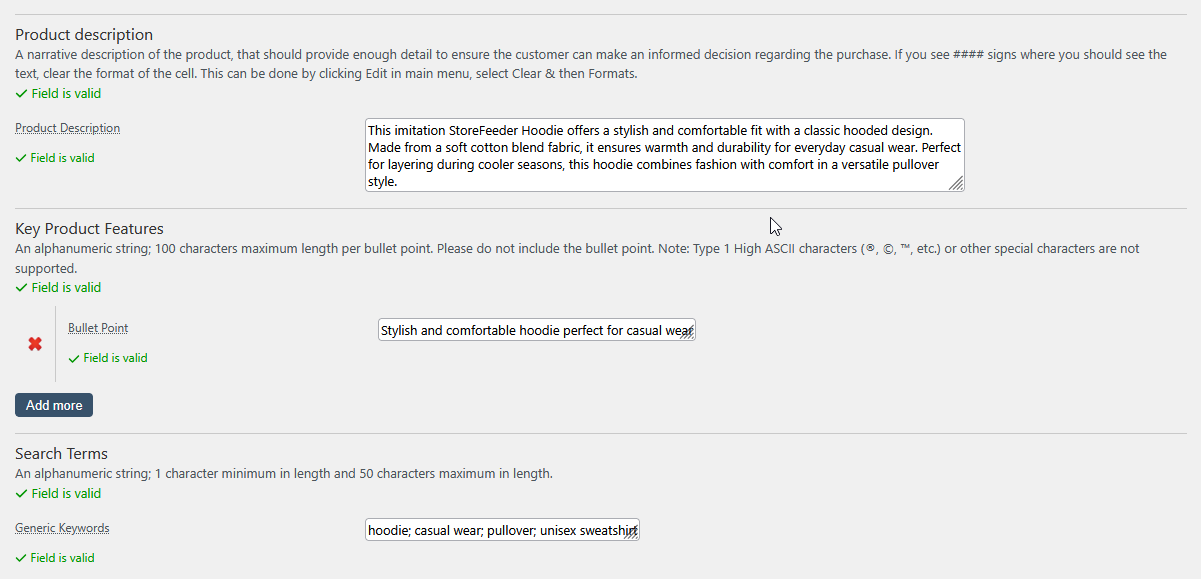Click the Search Terms section heading
This screenshot has height=579, width=1201.
pos(61,454)
